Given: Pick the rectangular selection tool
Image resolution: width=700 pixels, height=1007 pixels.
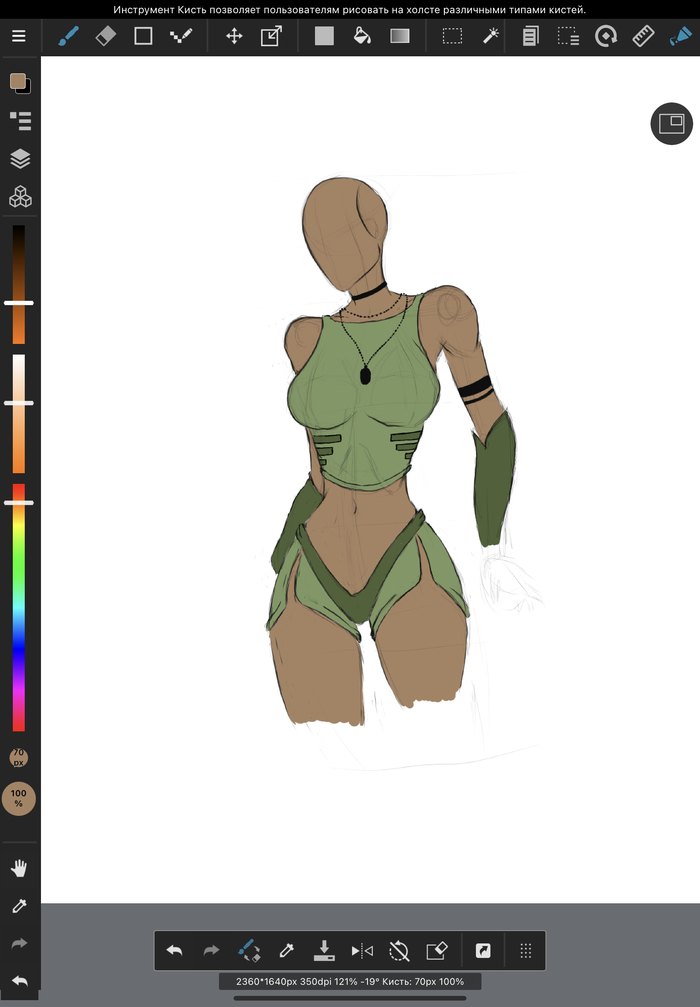Looking at the screenshot, I should click(x=452, y=37).
